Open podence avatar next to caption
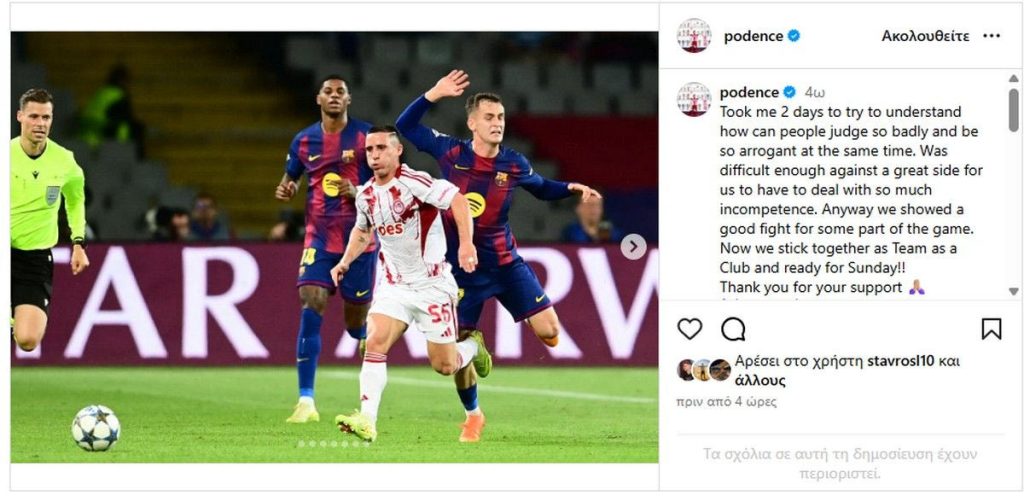 [x=694, y=99]
